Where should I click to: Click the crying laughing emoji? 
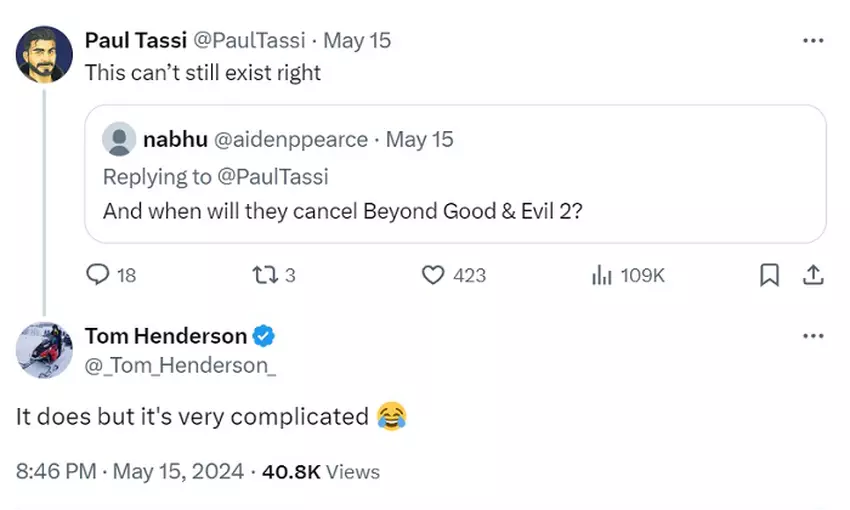click(391, 417)
